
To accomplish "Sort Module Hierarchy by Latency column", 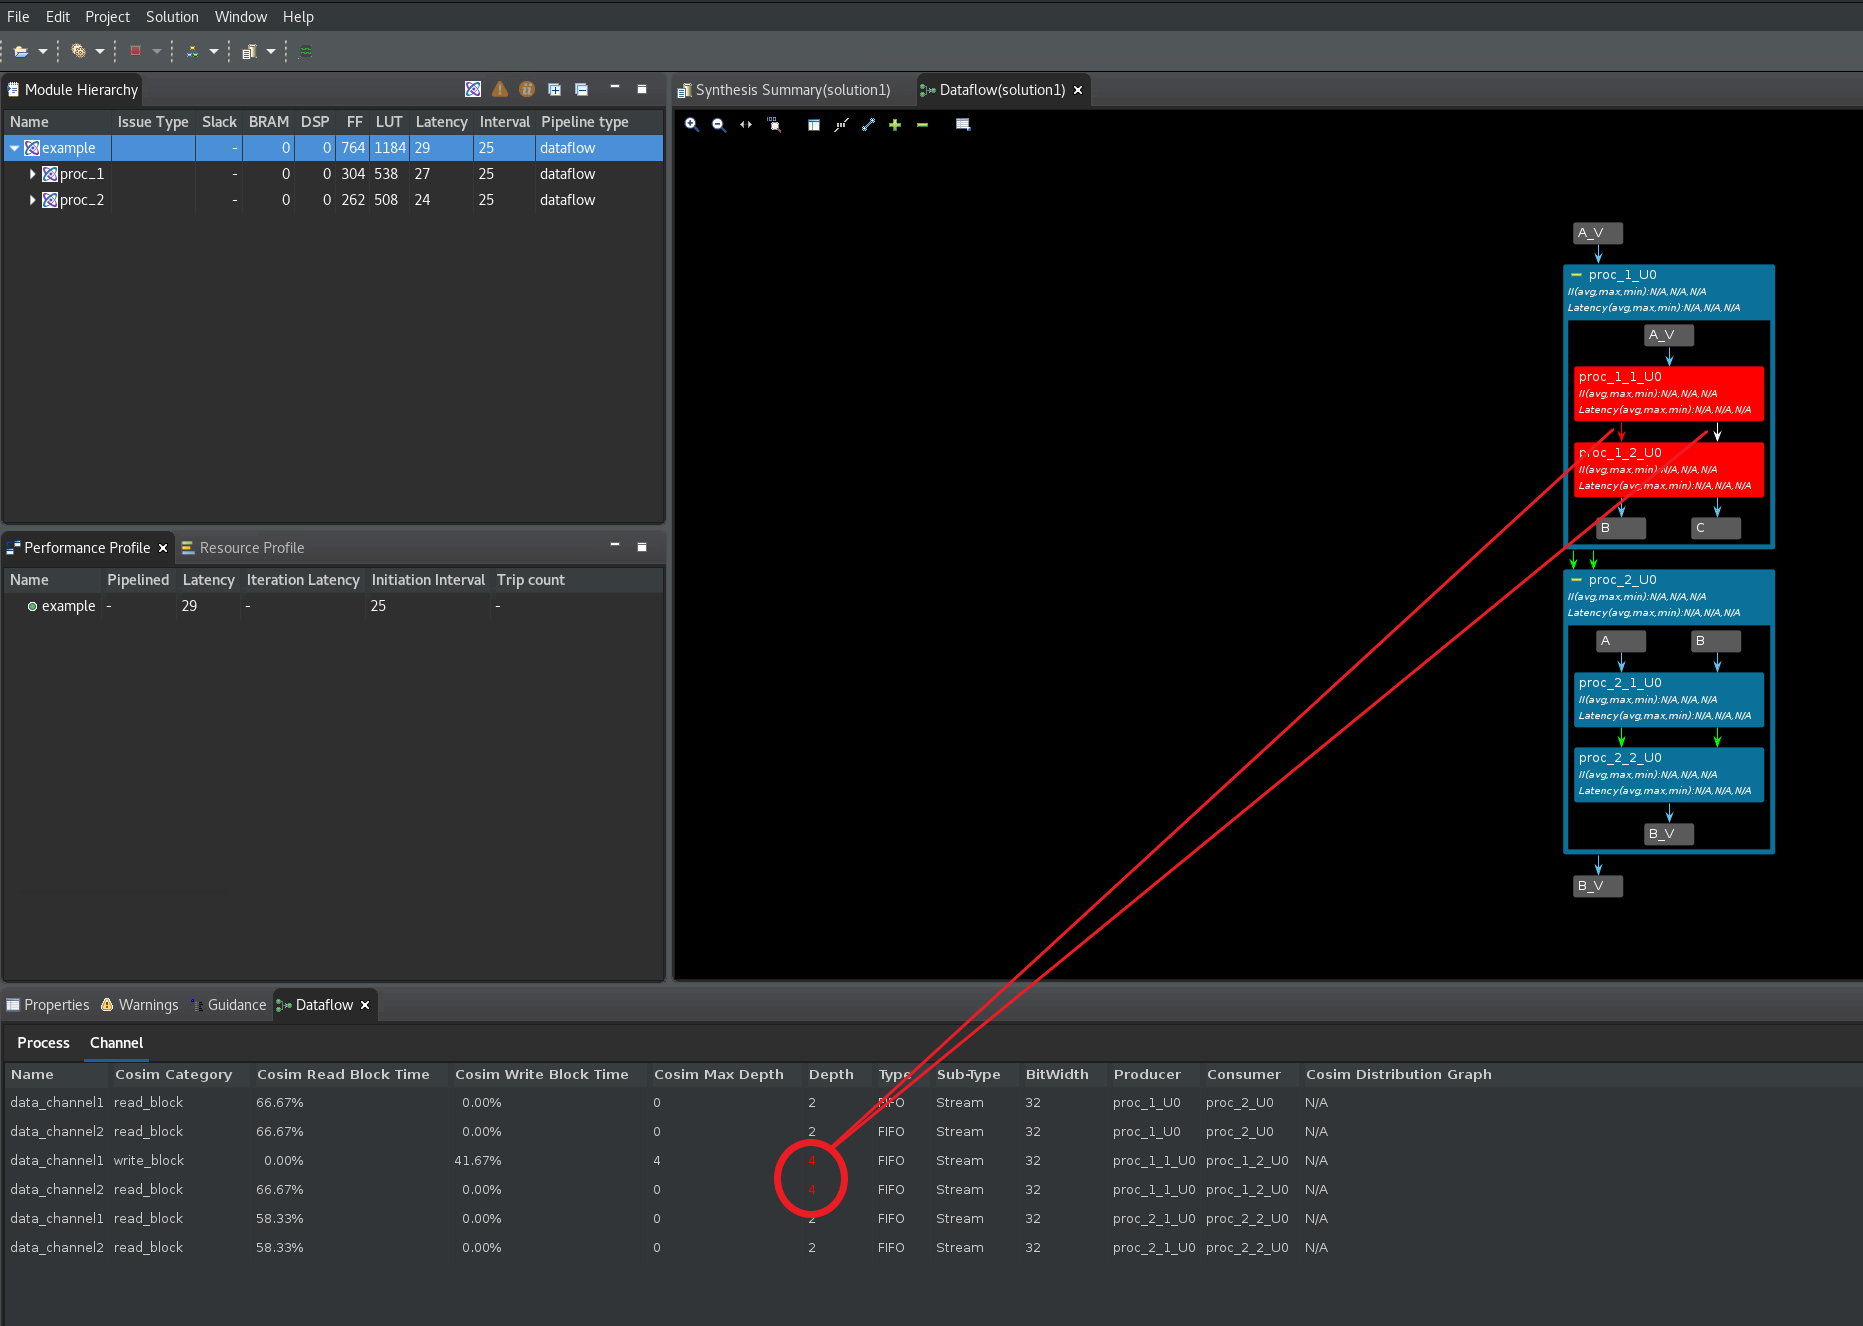I will pos(441,122).
